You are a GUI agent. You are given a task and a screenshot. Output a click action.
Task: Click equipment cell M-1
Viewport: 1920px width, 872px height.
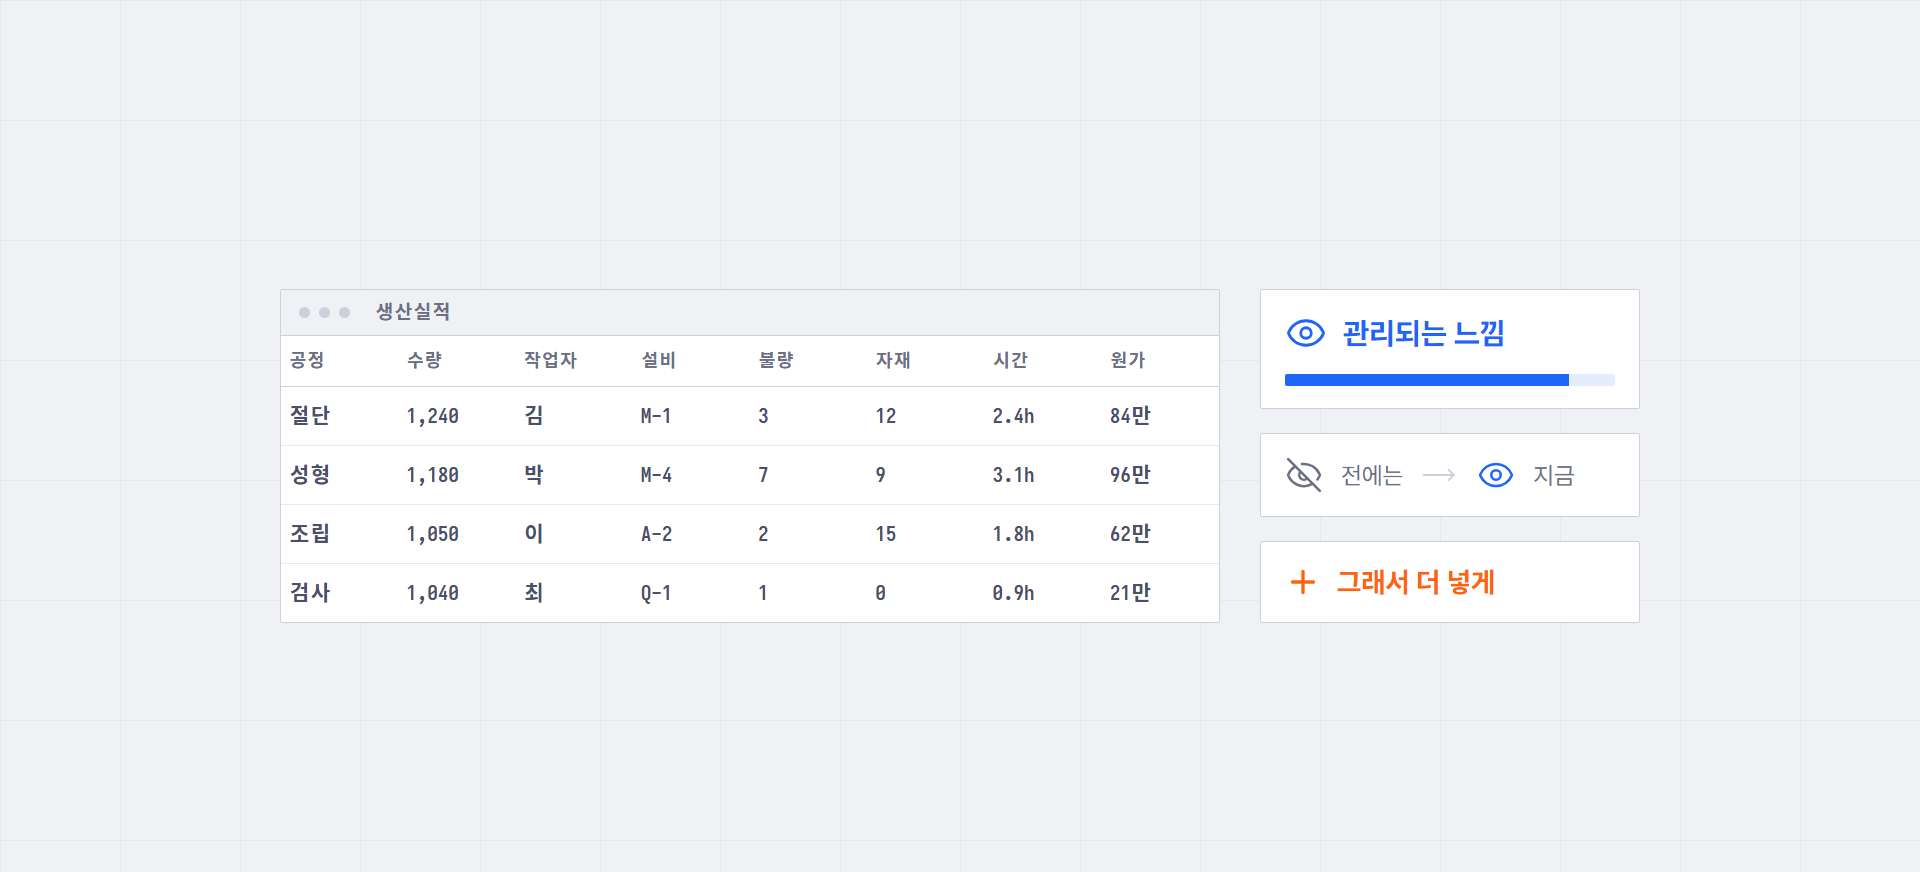click(x=656, y=416)
